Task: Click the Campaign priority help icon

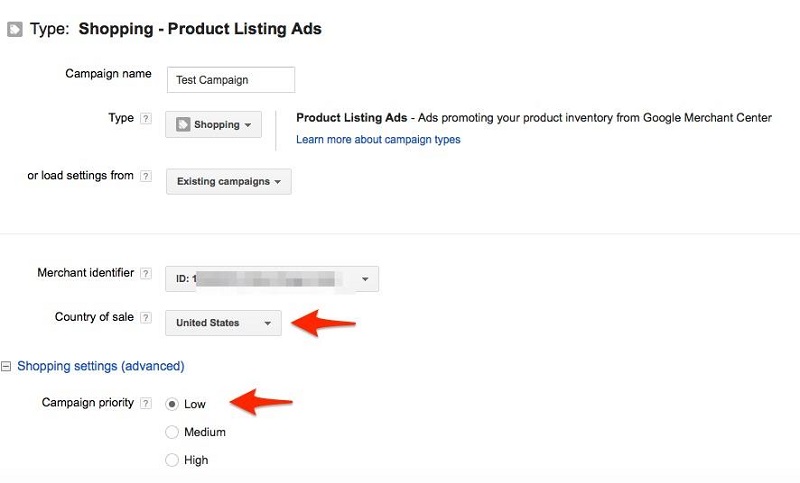Action: tap(146, 403)
